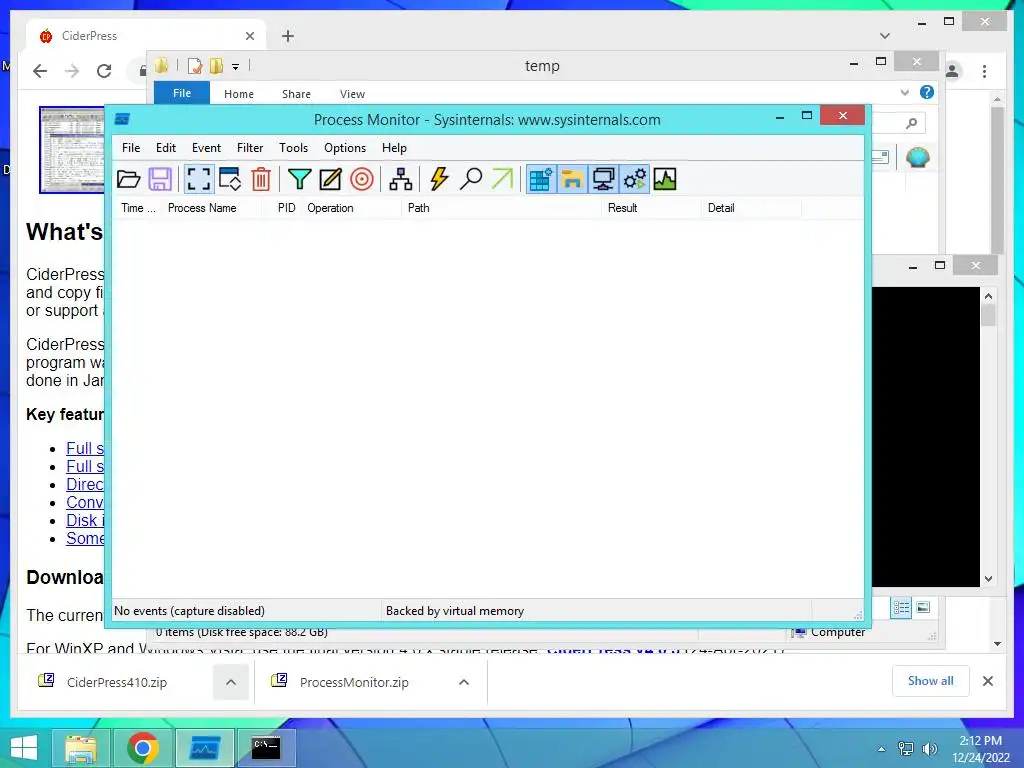
Task: Click the CiderPress screenshot thumbnail
Action: click(72, 150)
